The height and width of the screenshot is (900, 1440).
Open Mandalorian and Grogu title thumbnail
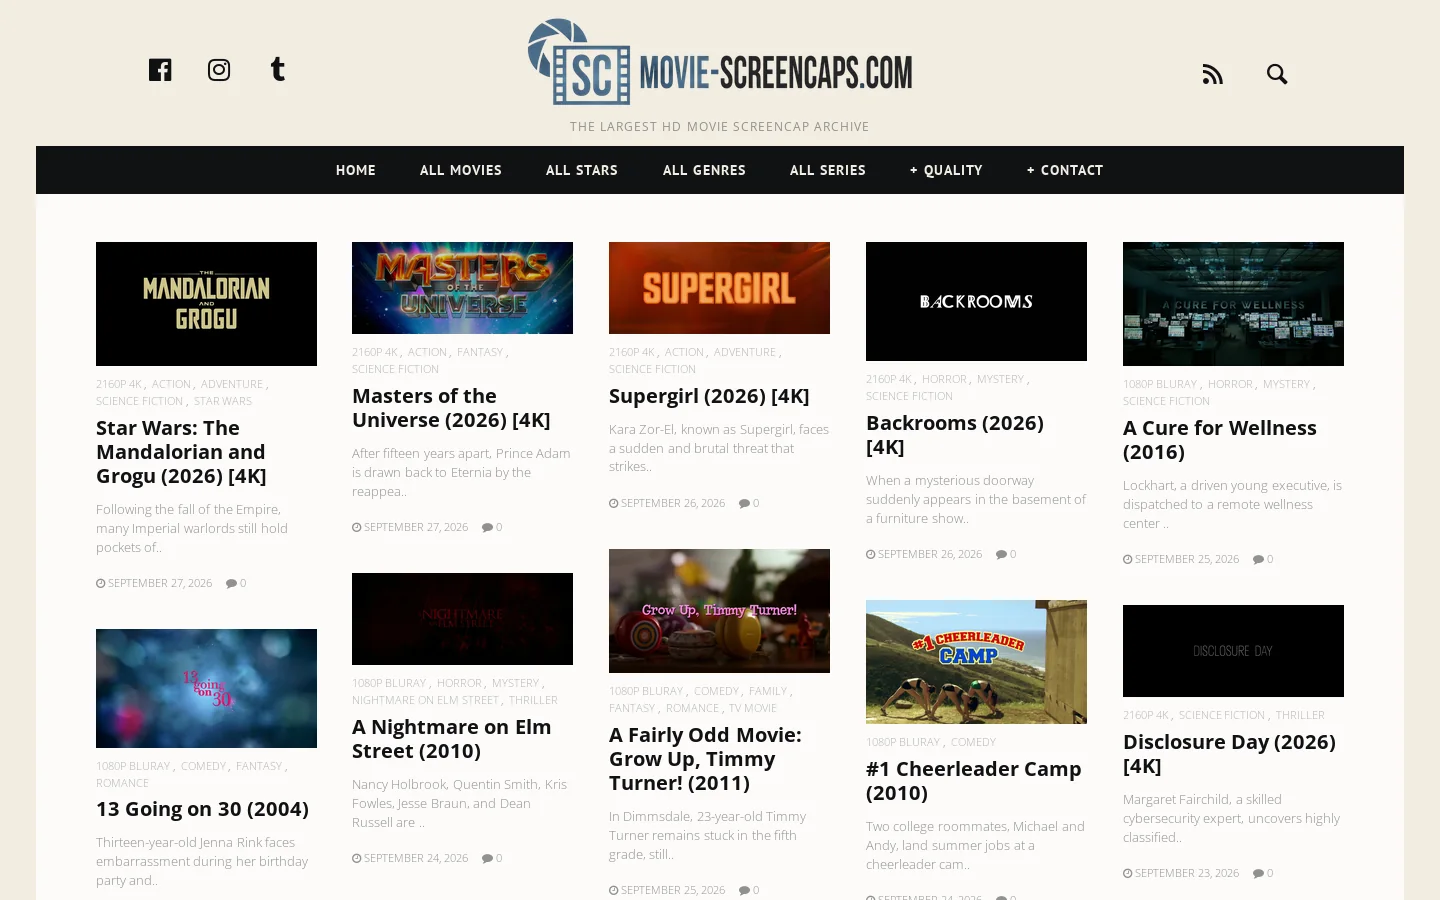pos(206,304)
